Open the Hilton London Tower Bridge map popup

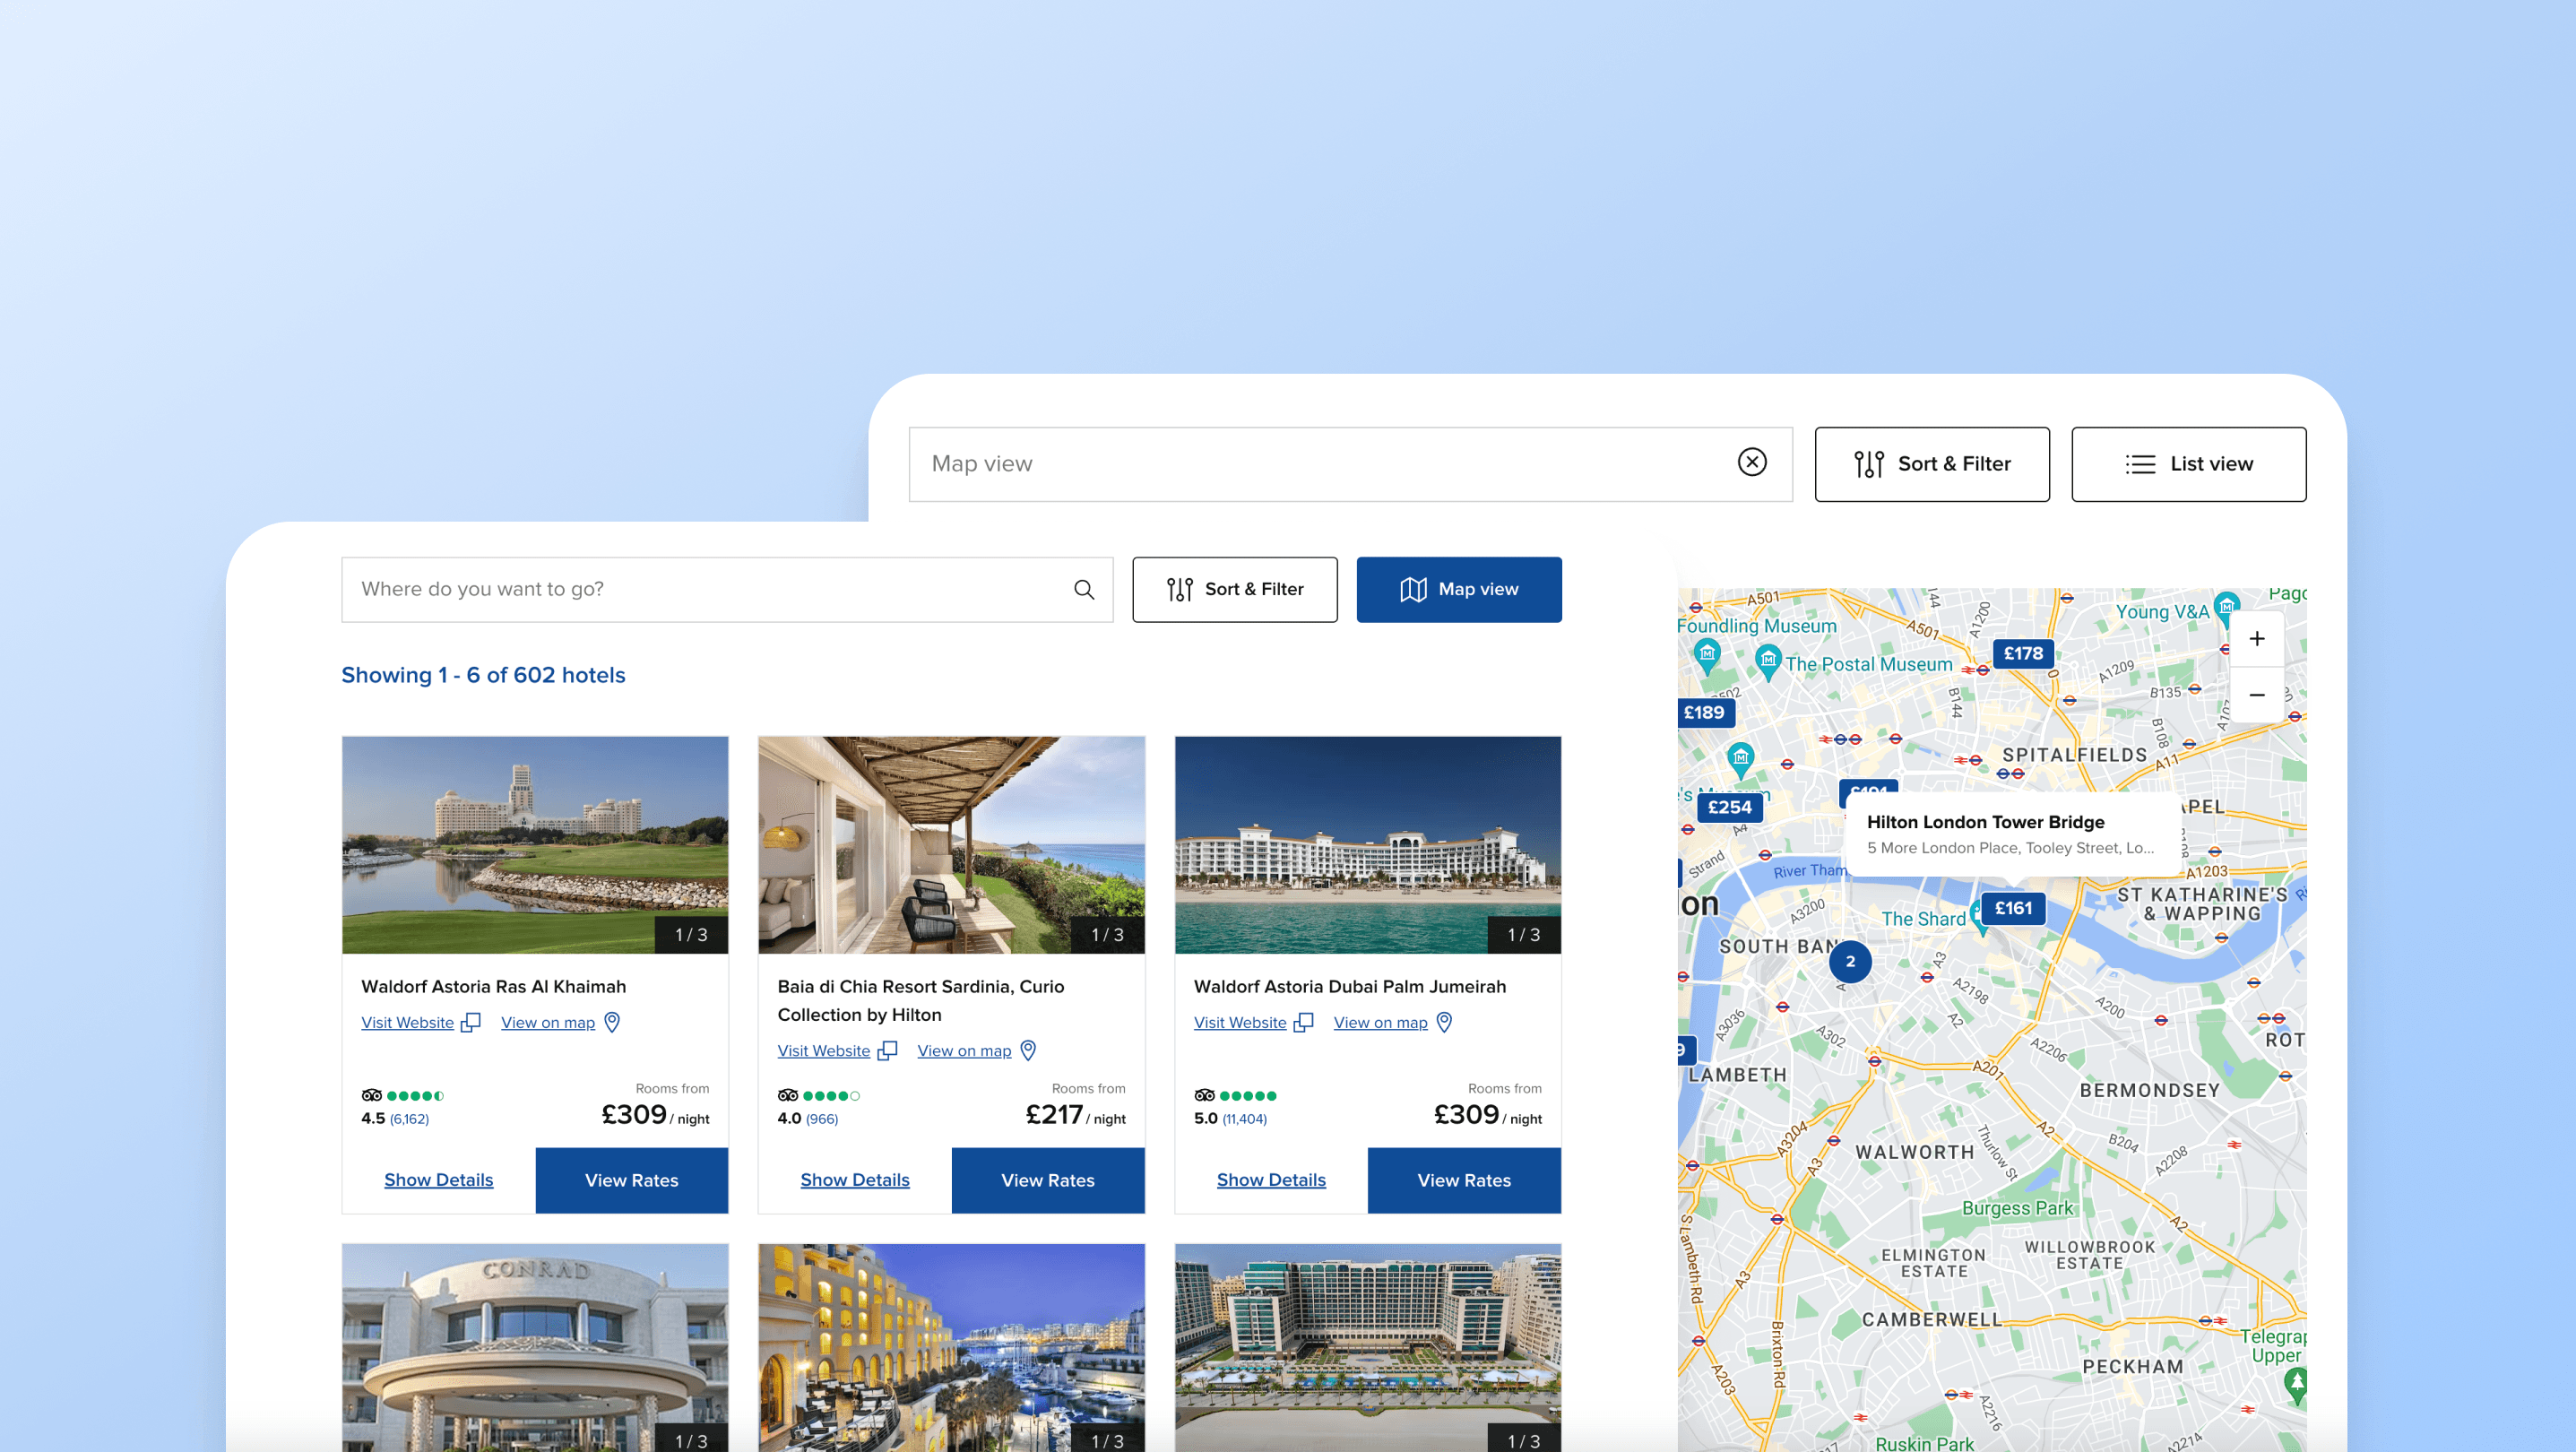[2012, 834]
